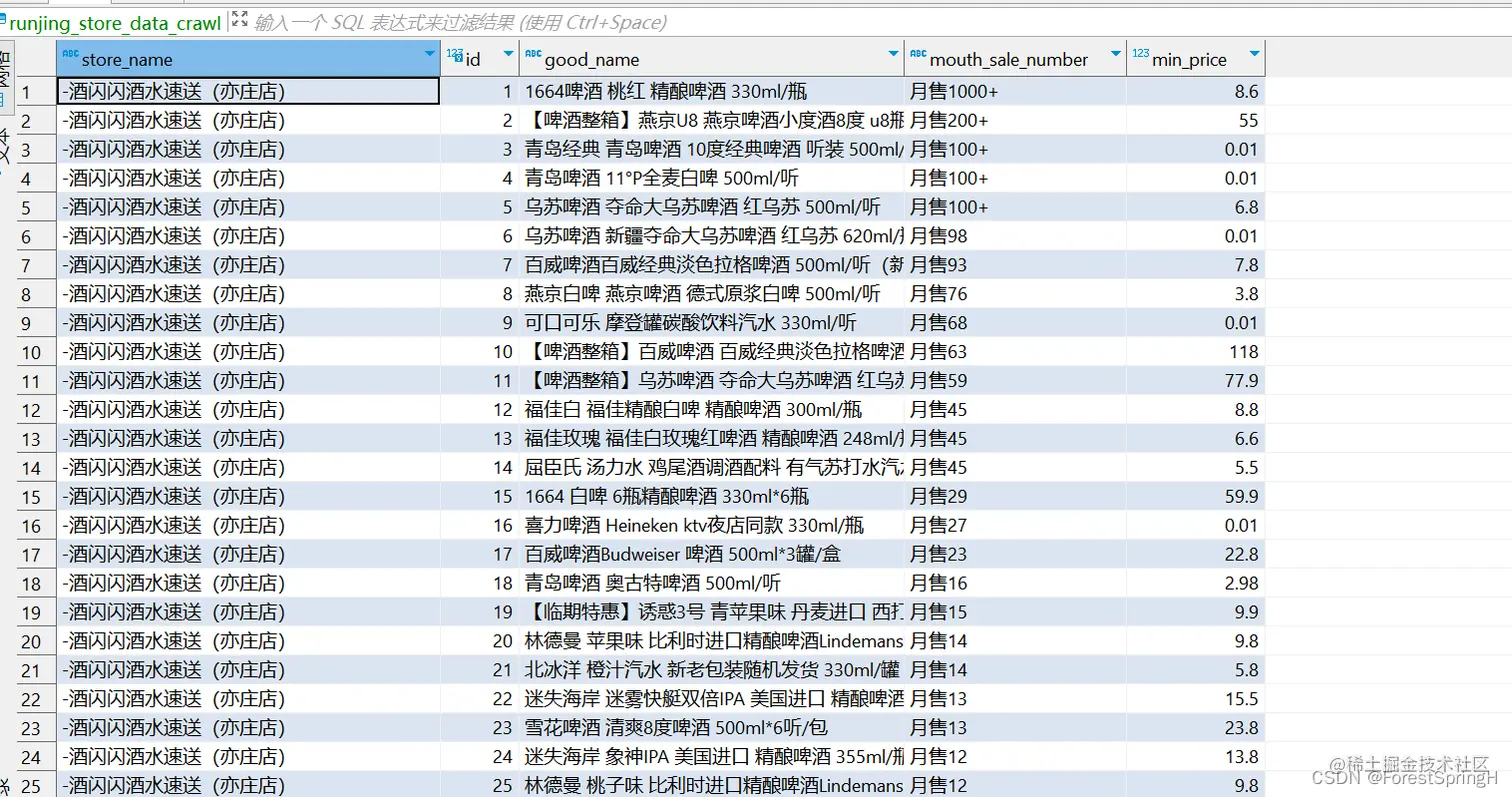Click the '月售1000+' sales cell
The width and height of the screenshot is (1512, 797).
point(1015,92)
